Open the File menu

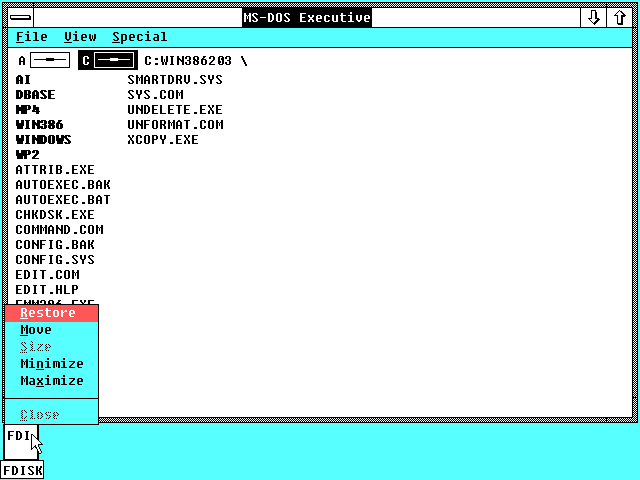pyautogui.click(x=31, y=37)
